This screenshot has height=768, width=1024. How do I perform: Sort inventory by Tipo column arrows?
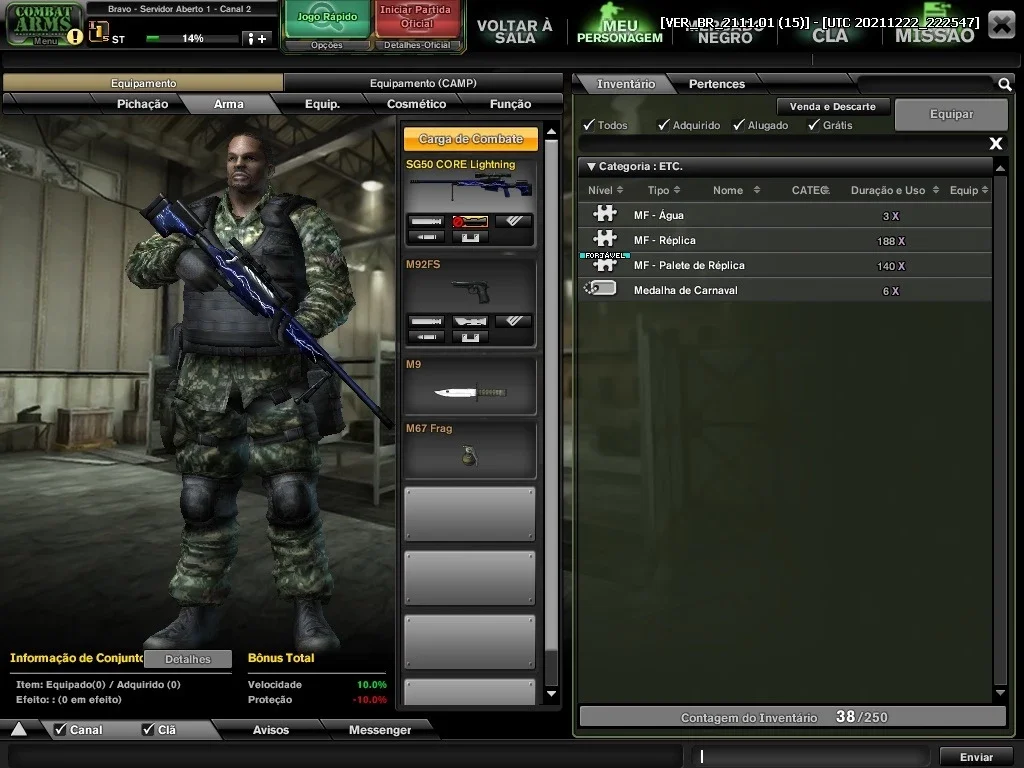(x=677, y=190)
